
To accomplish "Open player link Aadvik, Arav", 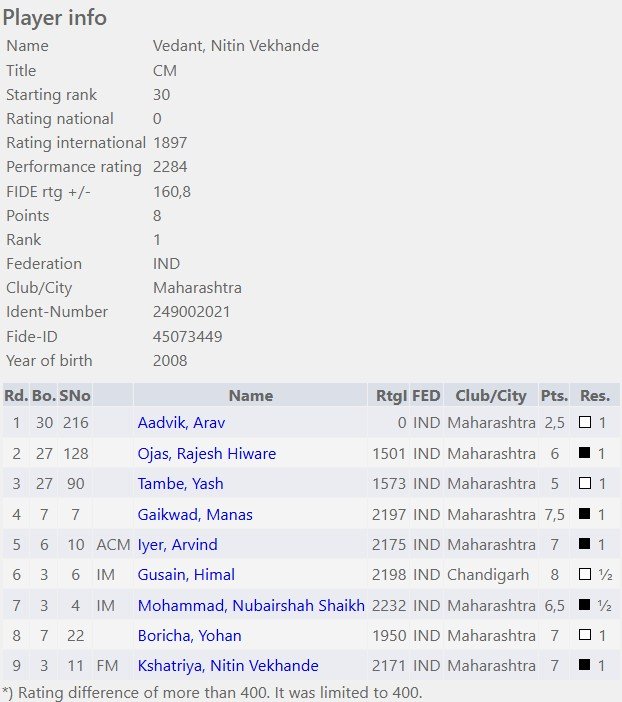I will [181, 423].
